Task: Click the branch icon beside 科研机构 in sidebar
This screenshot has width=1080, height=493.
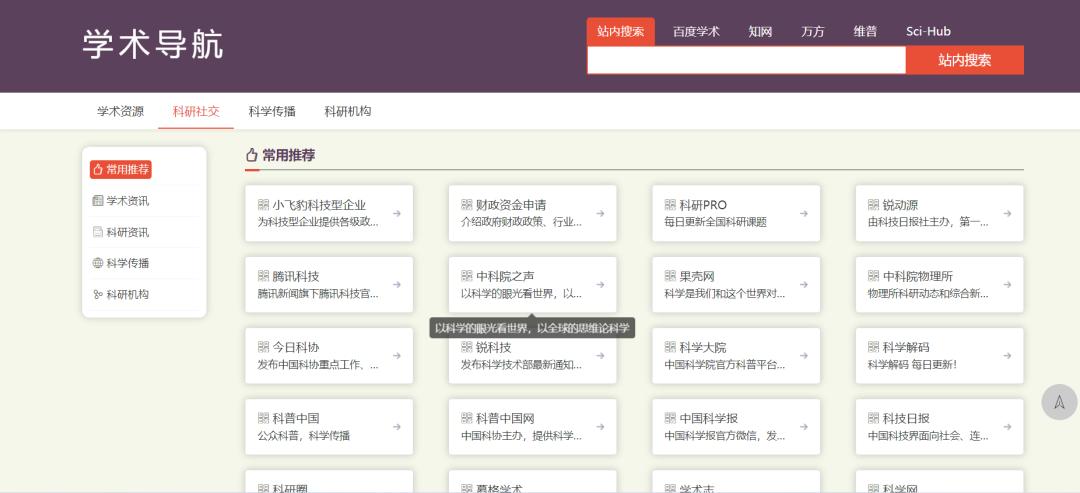Action: point(98,294)
